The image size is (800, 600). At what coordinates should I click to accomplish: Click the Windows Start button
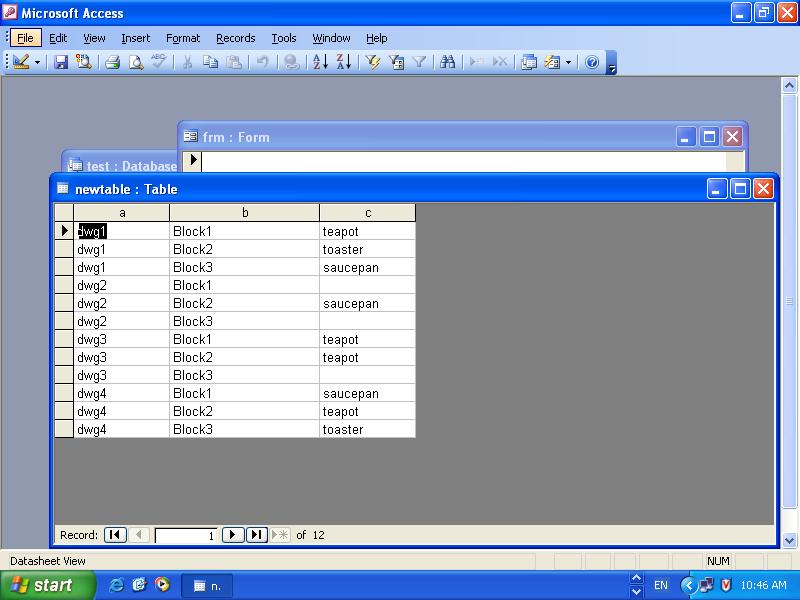tap(47, 585)
